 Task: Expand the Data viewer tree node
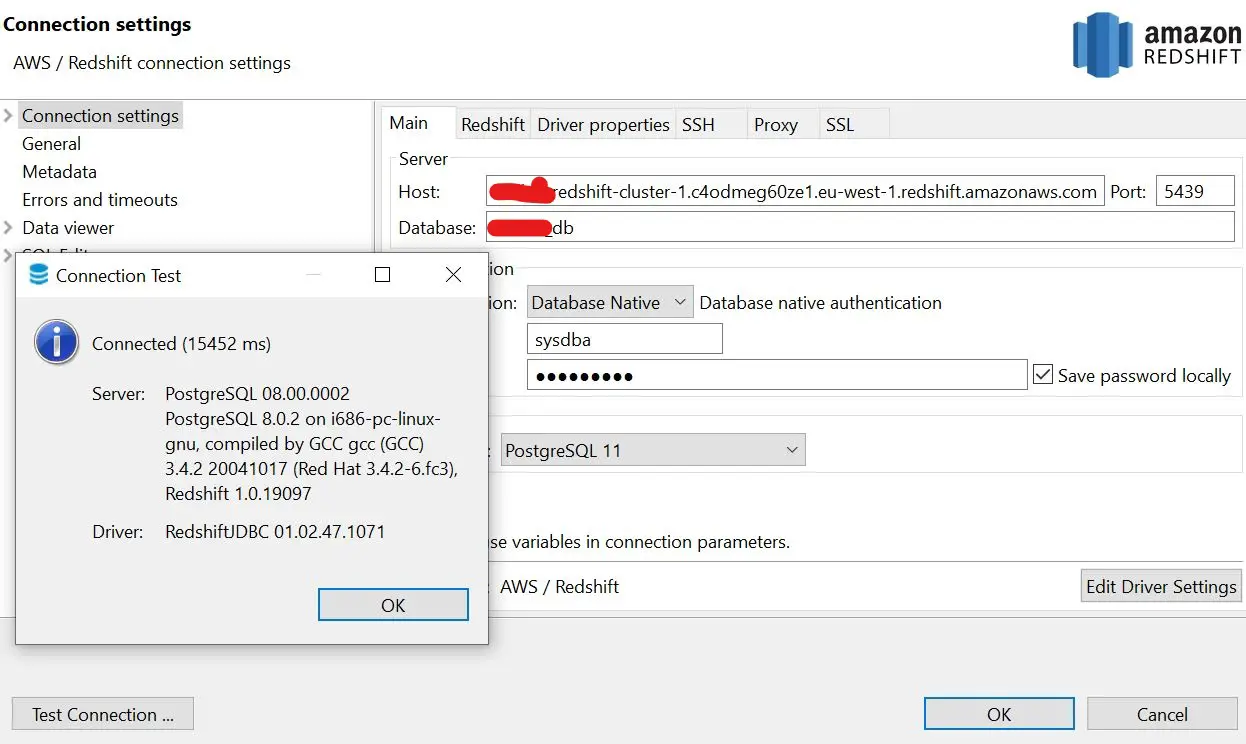point(8,227)
